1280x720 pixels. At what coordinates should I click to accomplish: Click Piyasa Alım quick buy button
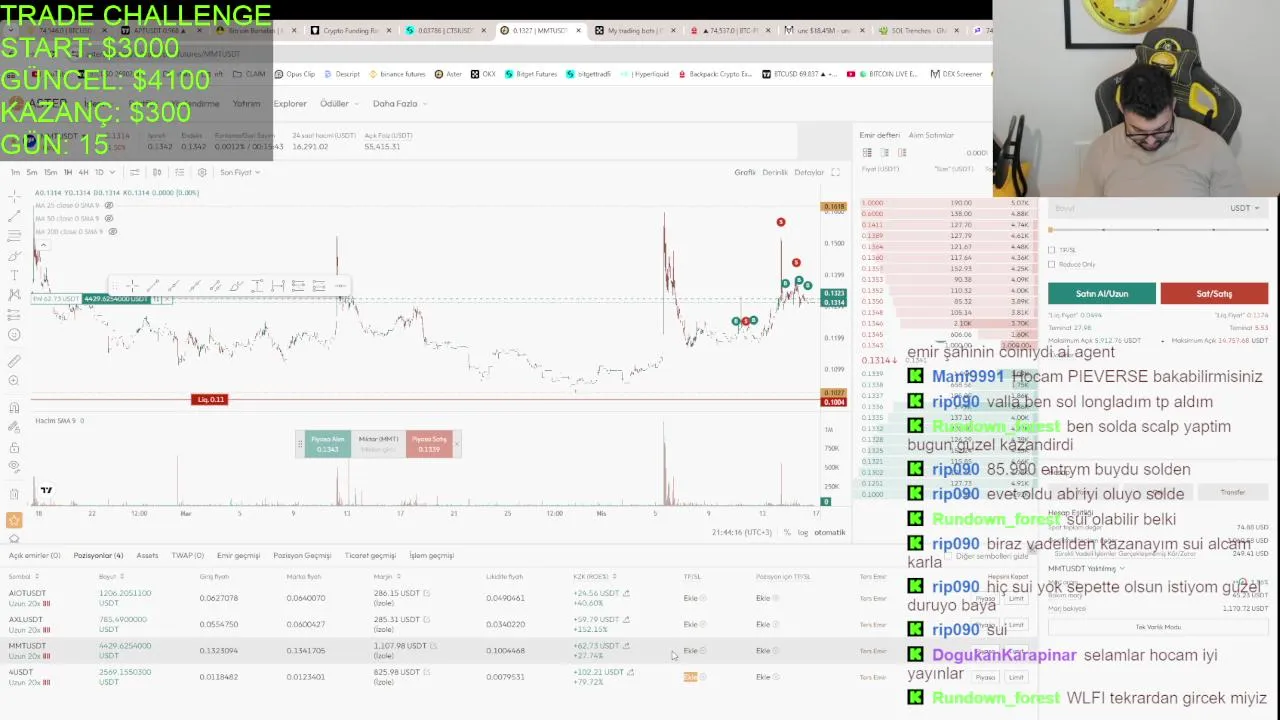[327, 444]
